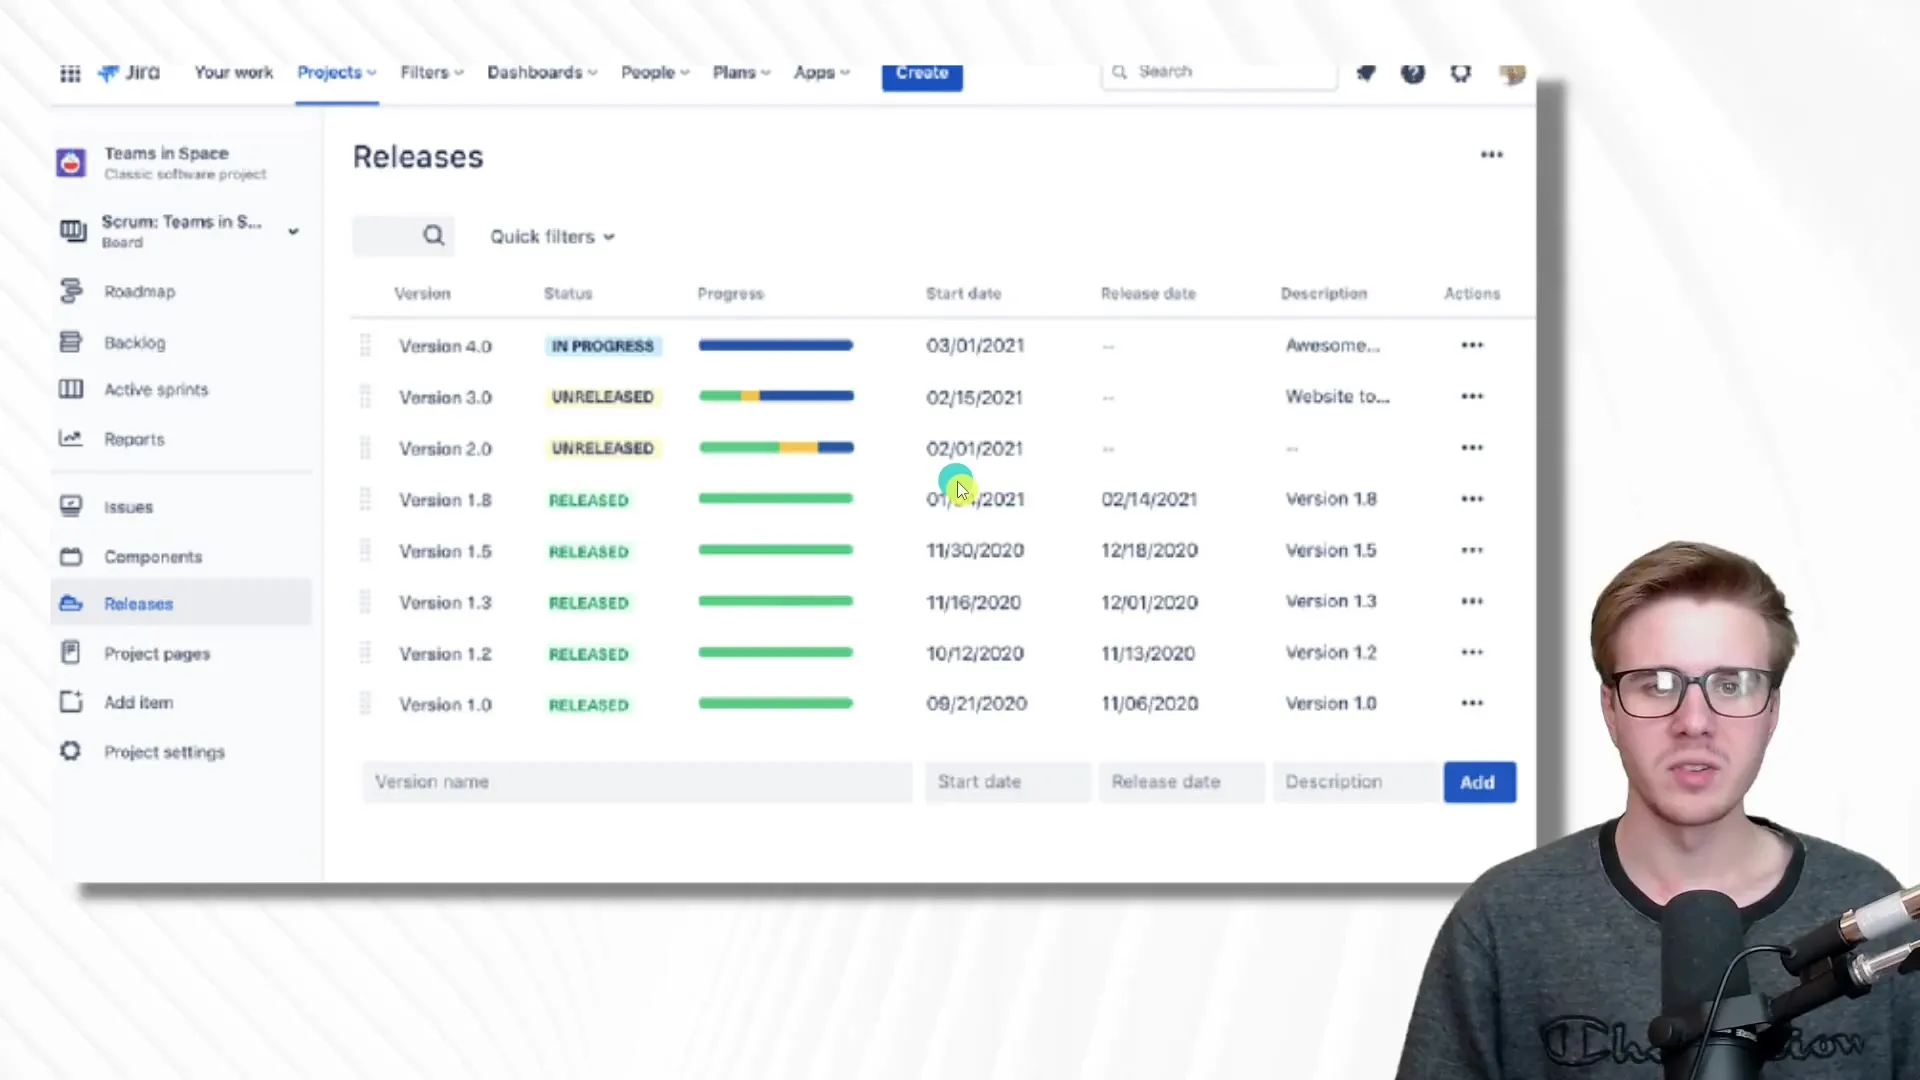The image size is (1920, 1080).
Task: Toggle the Scrum Teams sidebar expander
Action: 293,229
